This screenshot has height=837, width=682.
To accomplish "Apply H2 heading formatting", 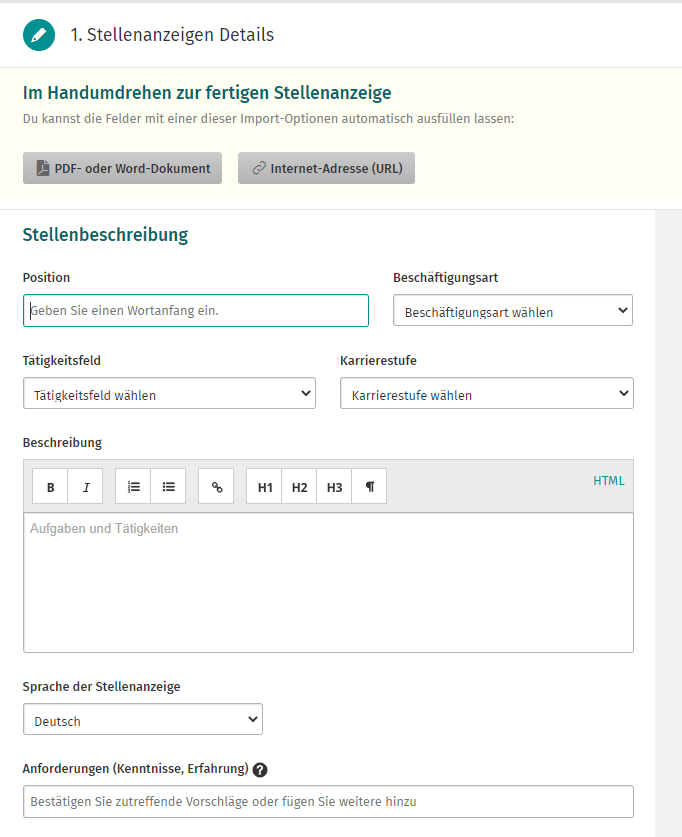I will click(299, 486).
